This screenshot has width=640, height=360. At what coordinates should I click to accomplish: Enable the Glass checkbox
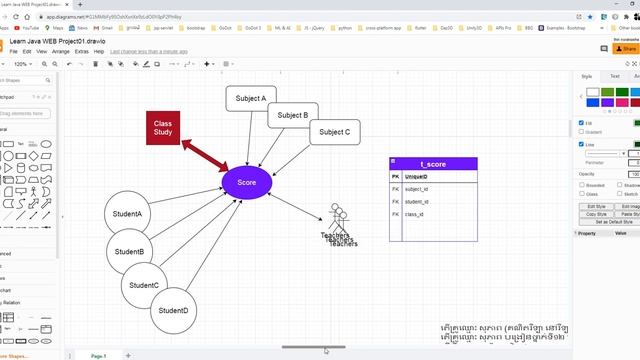tap(582, 194)
